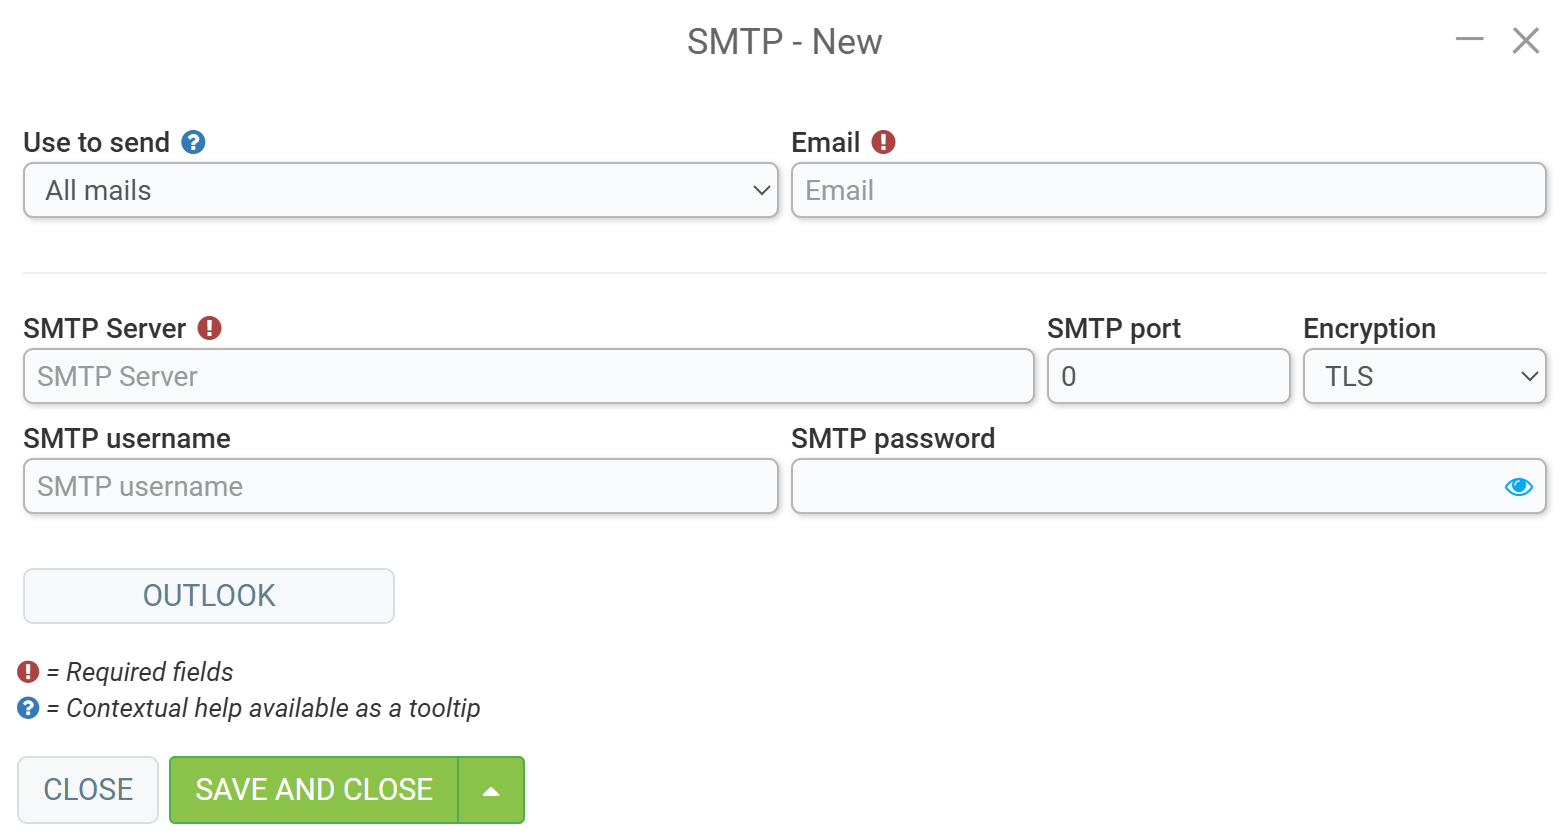This screenshot has width=1562, height=837.
Task: Focus the SMTP username field
Action: click(x=401, y=486)
